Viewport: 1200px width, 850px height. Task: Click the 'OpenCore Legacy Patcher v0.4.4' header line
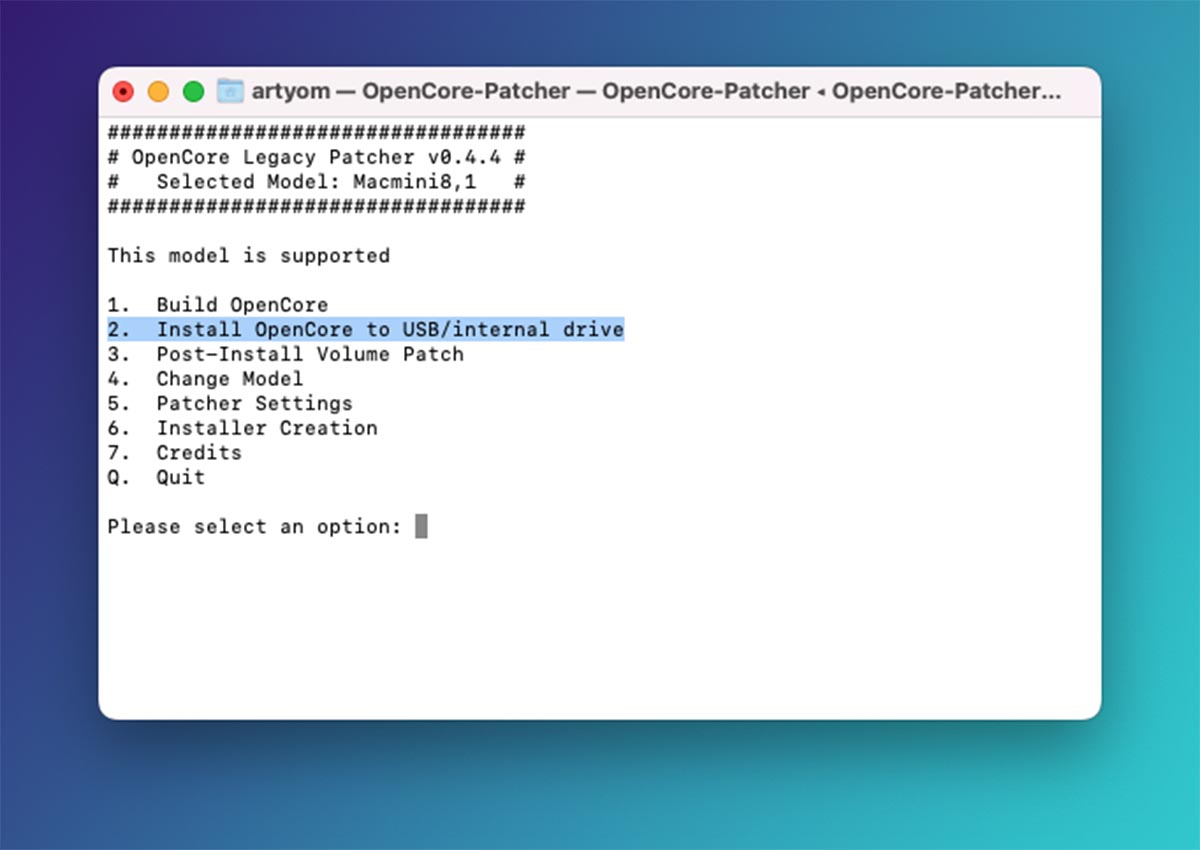(x=317, y=158)
